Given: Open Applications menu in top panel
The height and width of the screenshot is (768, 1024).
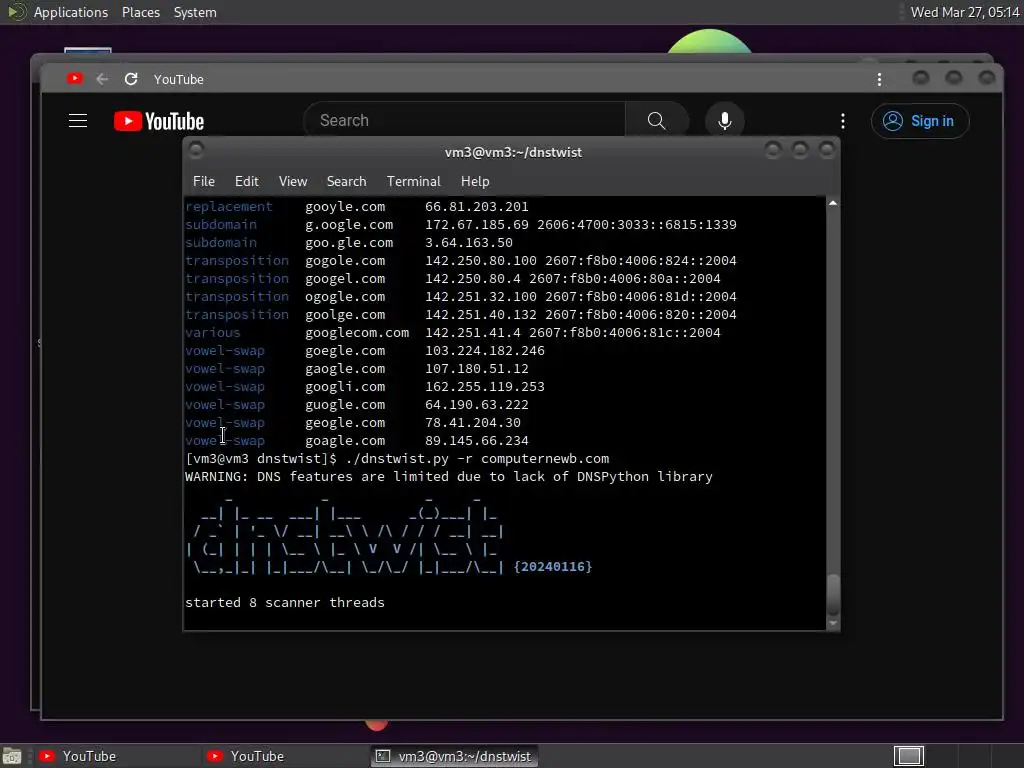Looking at the screenshot, I should (x=71, y=12).
